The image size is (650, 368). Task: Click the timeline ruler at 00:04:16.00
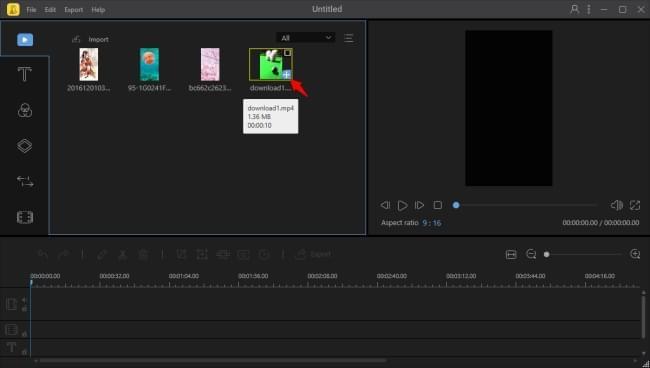tap(599, 276)
